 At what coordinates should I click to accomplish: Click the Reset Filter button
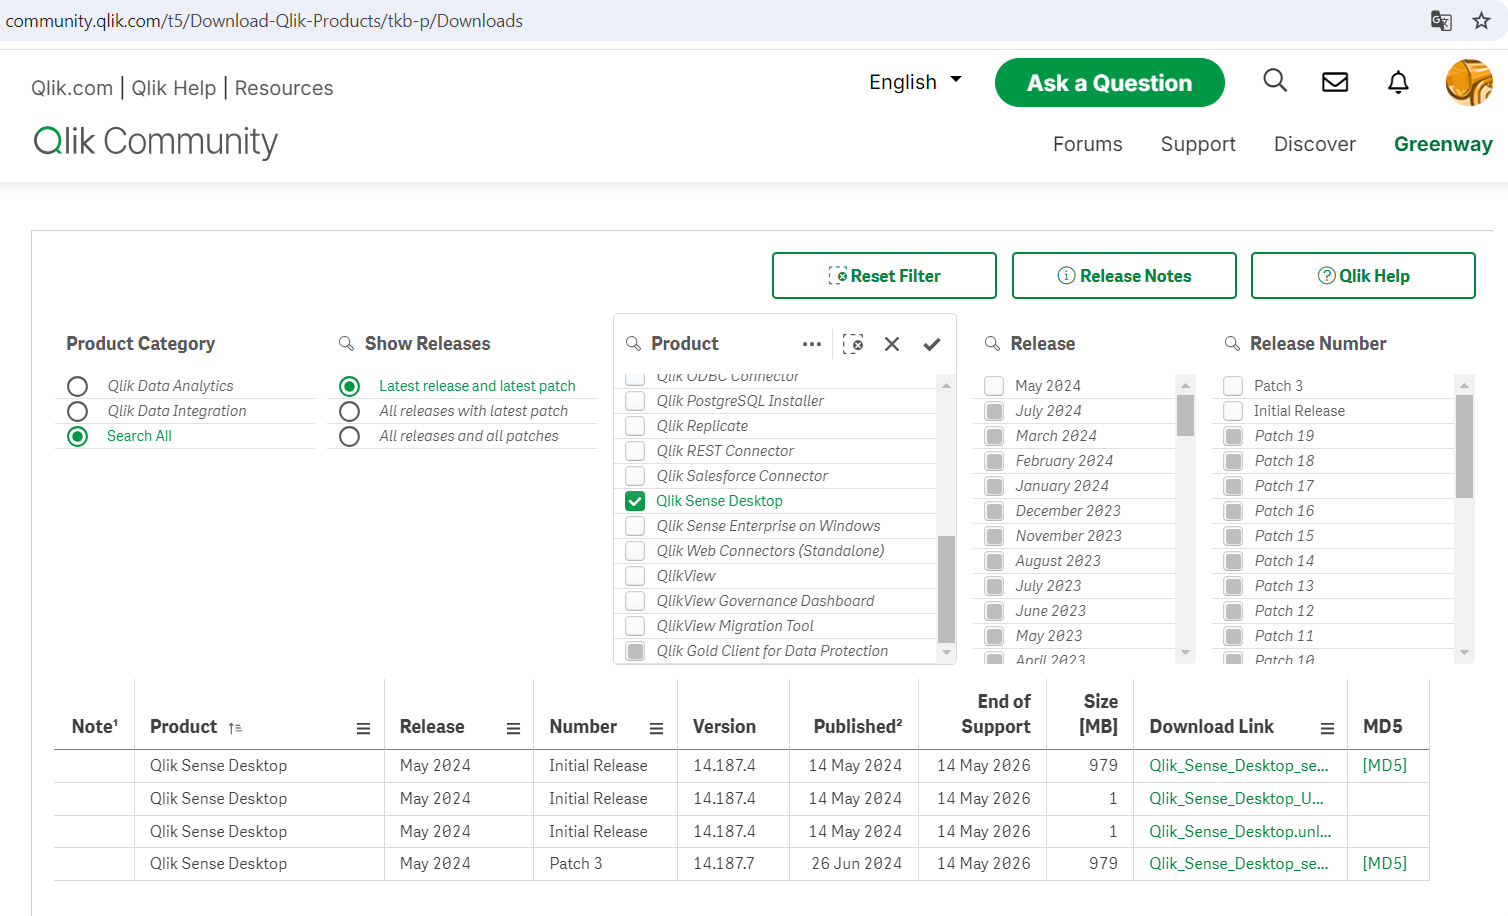884,275
